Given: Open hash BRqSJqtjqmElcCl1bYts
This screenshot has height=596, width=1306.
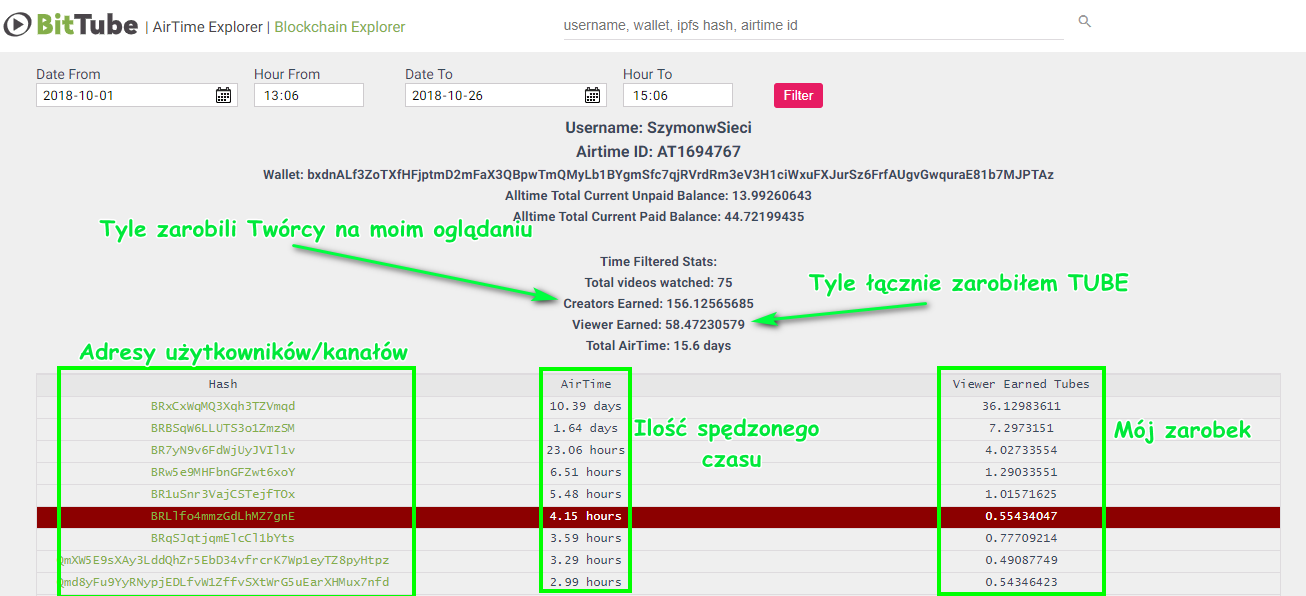Looking at the screenshot, I should (x=223, y=538).
